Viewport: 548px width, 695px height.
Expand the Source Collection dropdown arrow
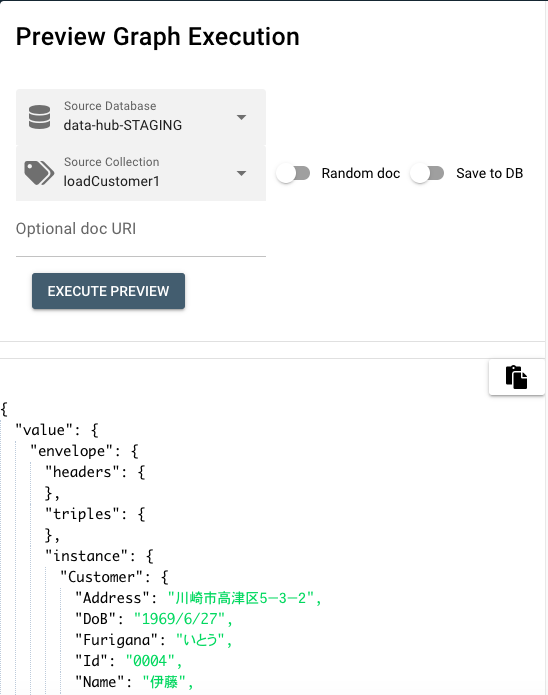tap(241, 173)
